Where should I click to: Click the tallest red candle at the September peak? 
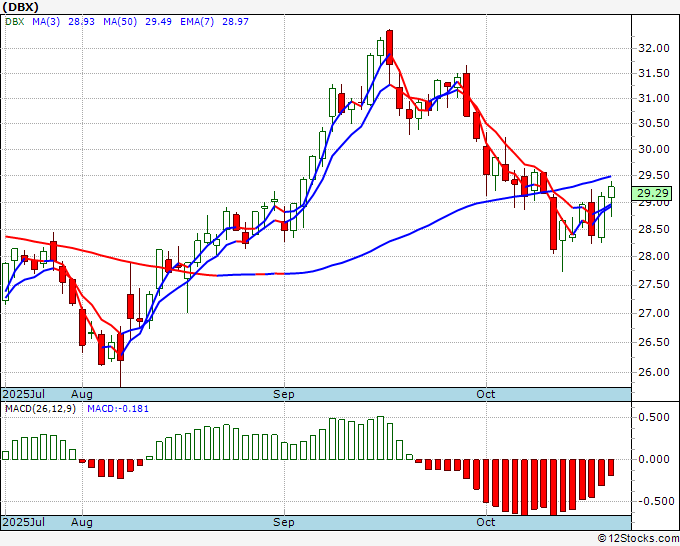click(x=389, y=47)
